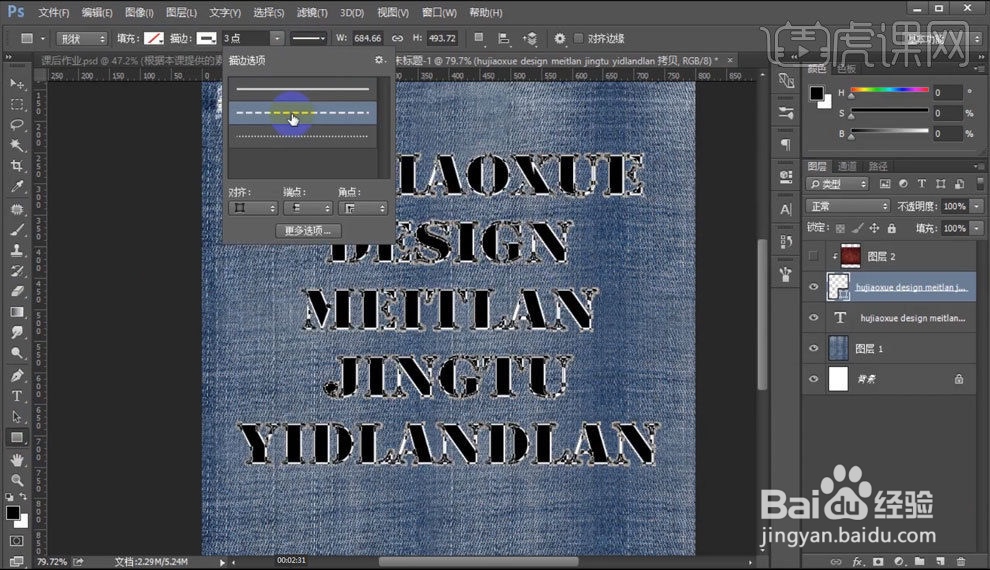Open the 图像(I) menu
The height and width of the screenshot is (570, 990).
(x=139, y=12)
